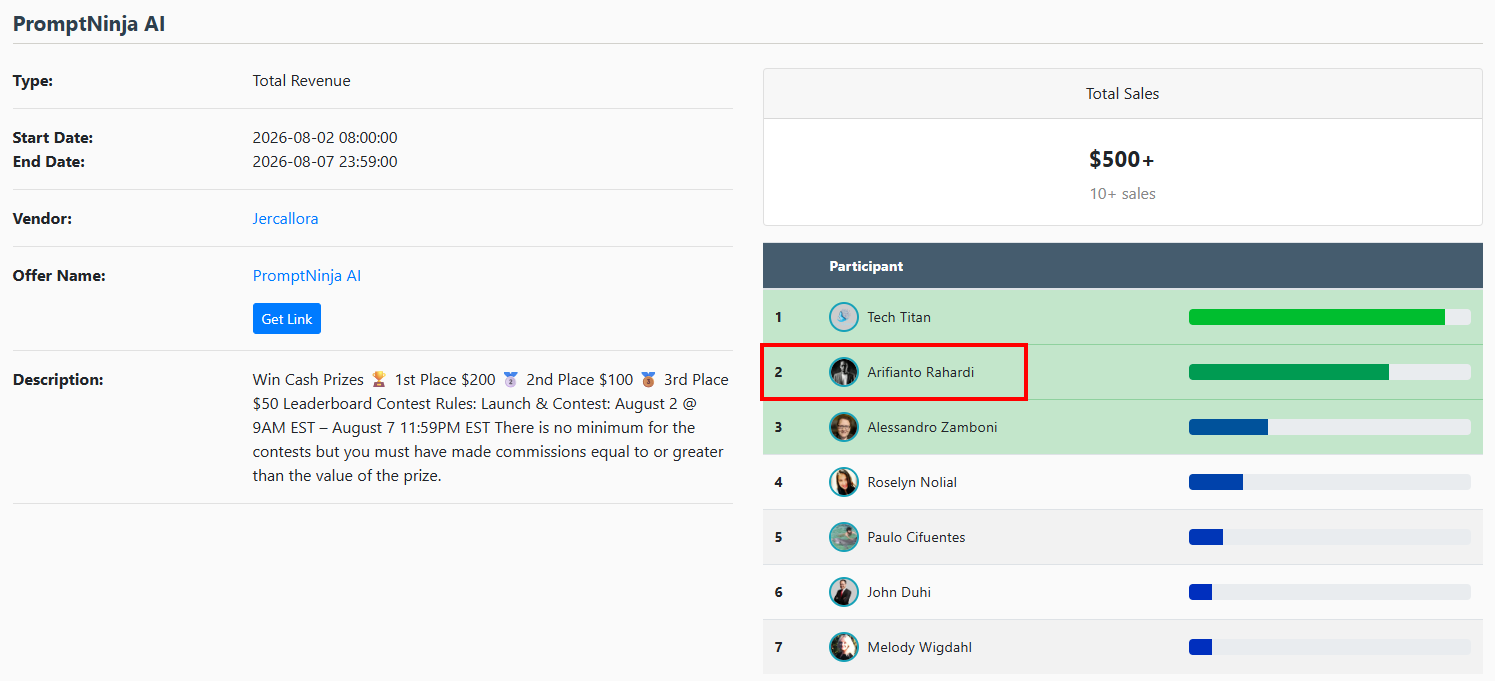The image size is (1495, 681).
Task: Click rank number 4 in leaderboard
Action: pos(779,482)
